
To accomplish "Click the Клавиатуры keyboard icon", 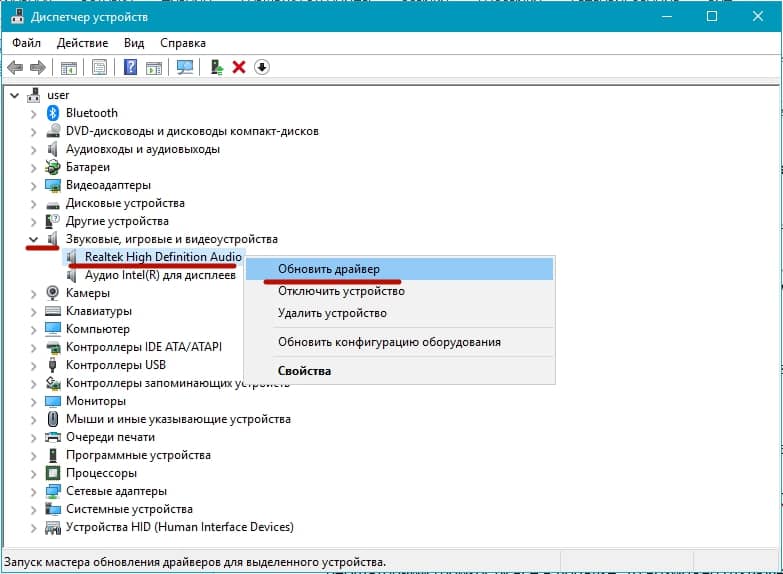I will coord(53,311).
